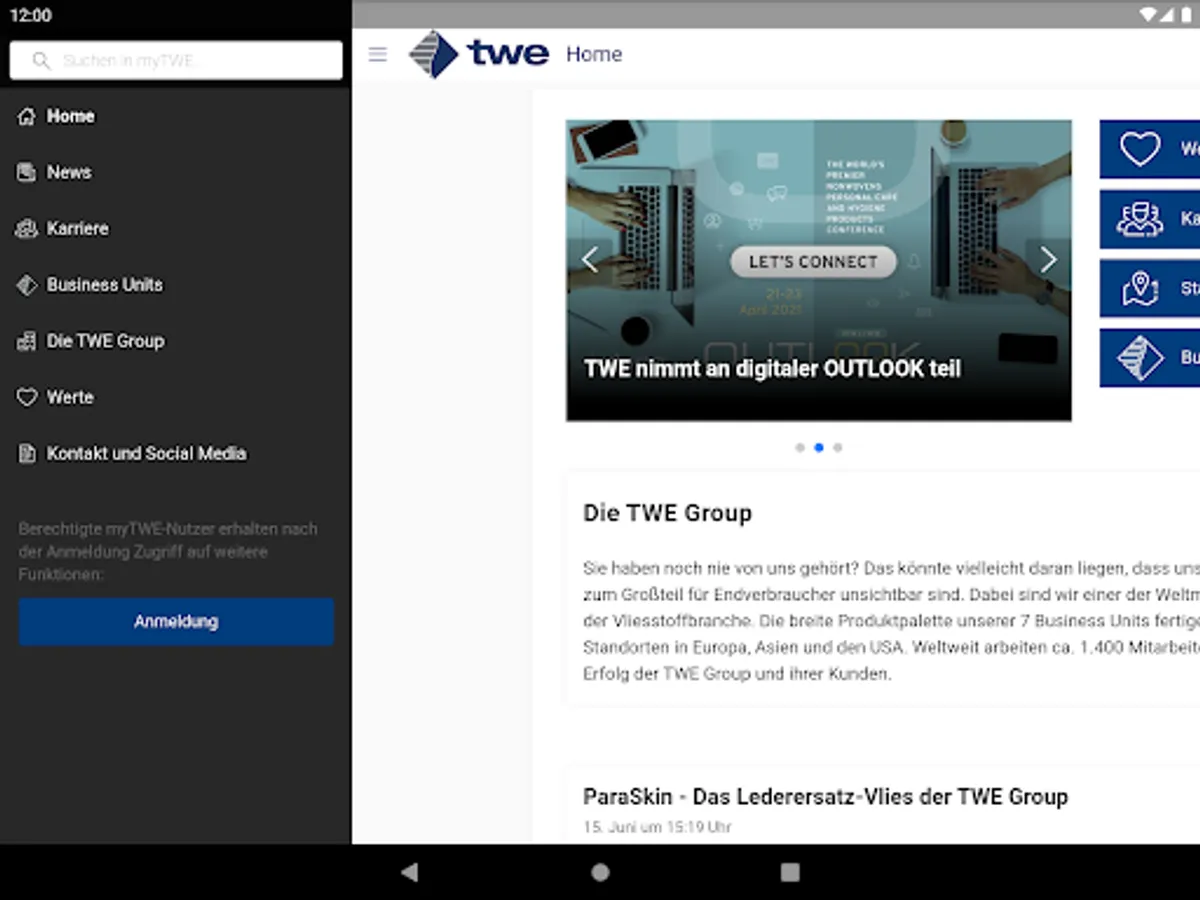1200x900 pixels.
Task: Tap the Android home circle button
Action: (600, 872)
